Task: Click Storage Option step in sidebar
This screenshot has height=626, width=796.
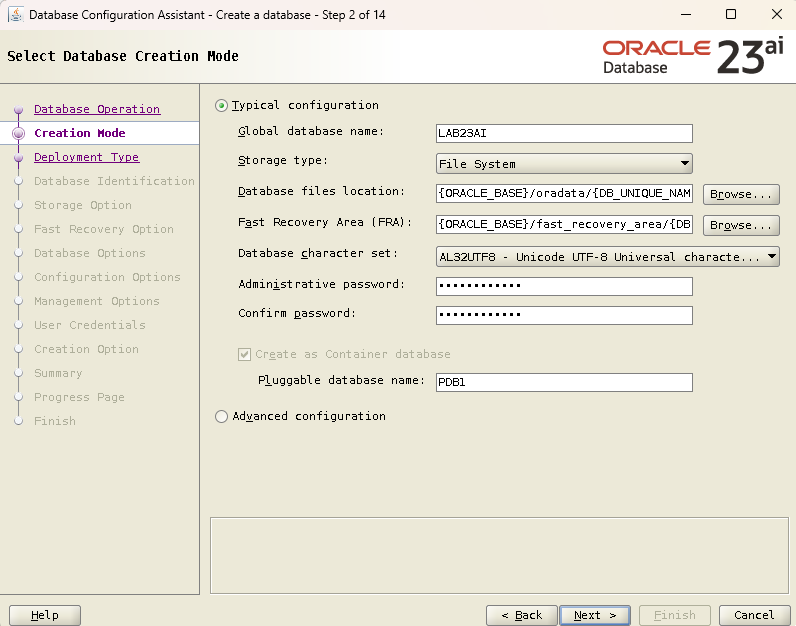Action: (x=83, y=205)
